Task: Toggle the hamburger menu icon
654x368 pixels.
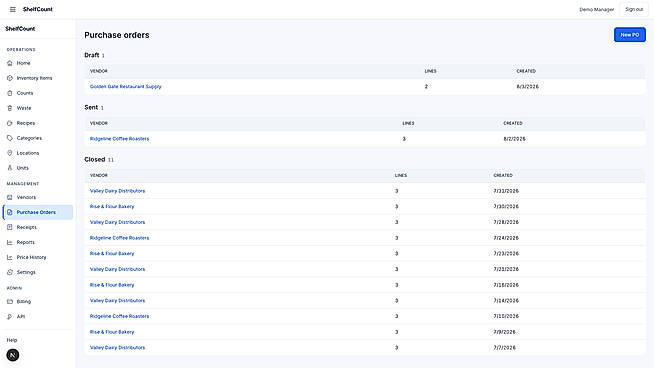Action: [x=13, y=9]
